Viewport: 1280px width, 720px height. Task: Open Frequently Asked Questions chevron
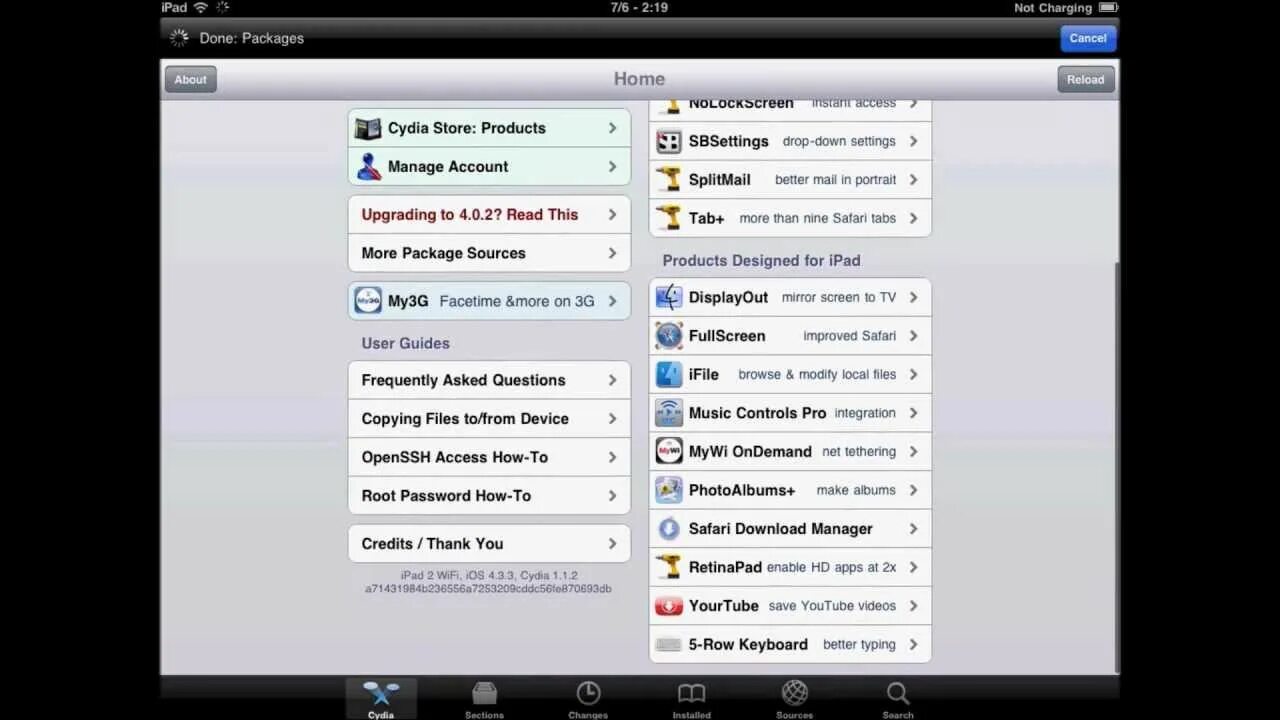(x=612, y=380)
